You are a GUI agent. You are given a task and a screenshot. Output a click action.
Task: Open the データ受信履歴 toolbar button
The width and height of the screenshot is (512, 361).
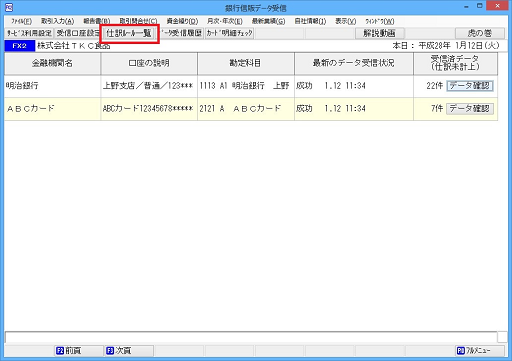[x=181, y=33]
